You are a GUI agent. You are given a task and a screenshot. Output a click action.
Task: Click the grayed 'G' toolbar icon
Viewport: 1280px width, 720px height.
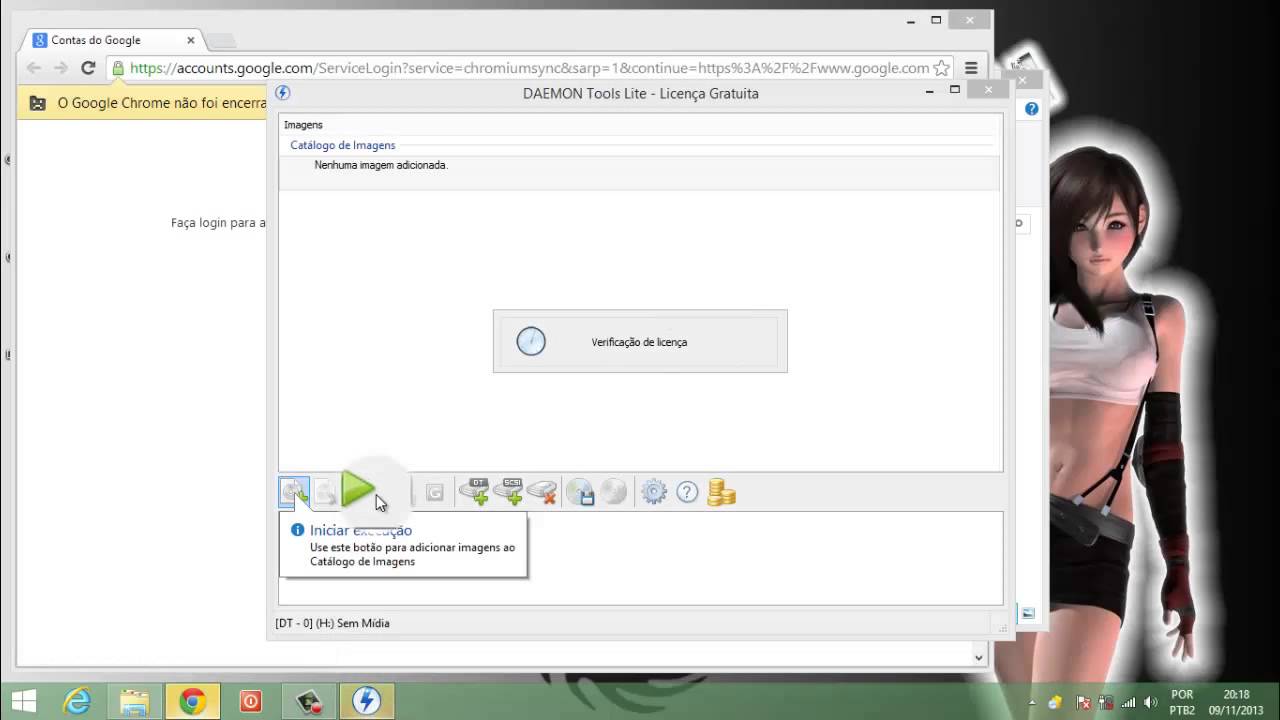point(434,492)
